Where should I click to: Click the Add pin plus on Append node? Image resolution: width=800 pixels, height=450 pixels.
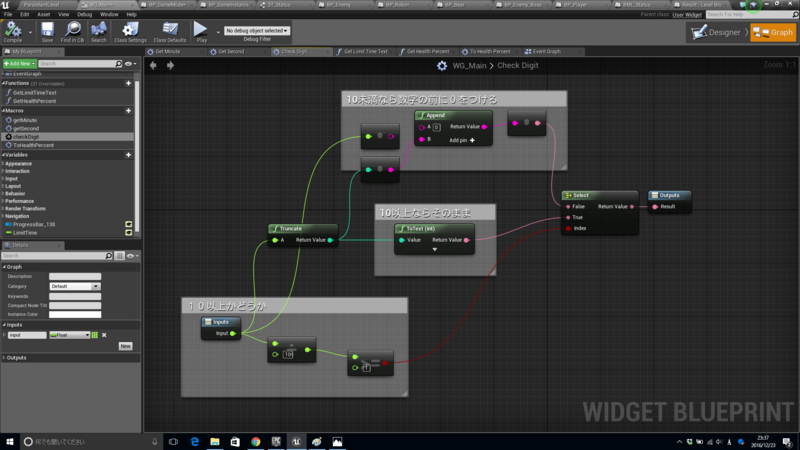(x=472, y=140)
